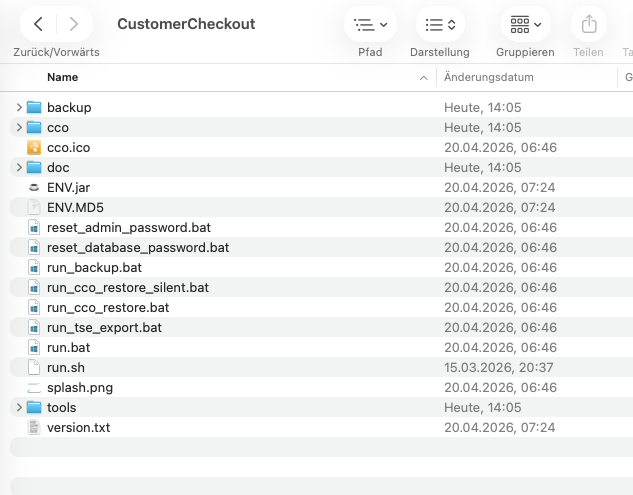Open the Darstellung view switcher

point(440,24)
